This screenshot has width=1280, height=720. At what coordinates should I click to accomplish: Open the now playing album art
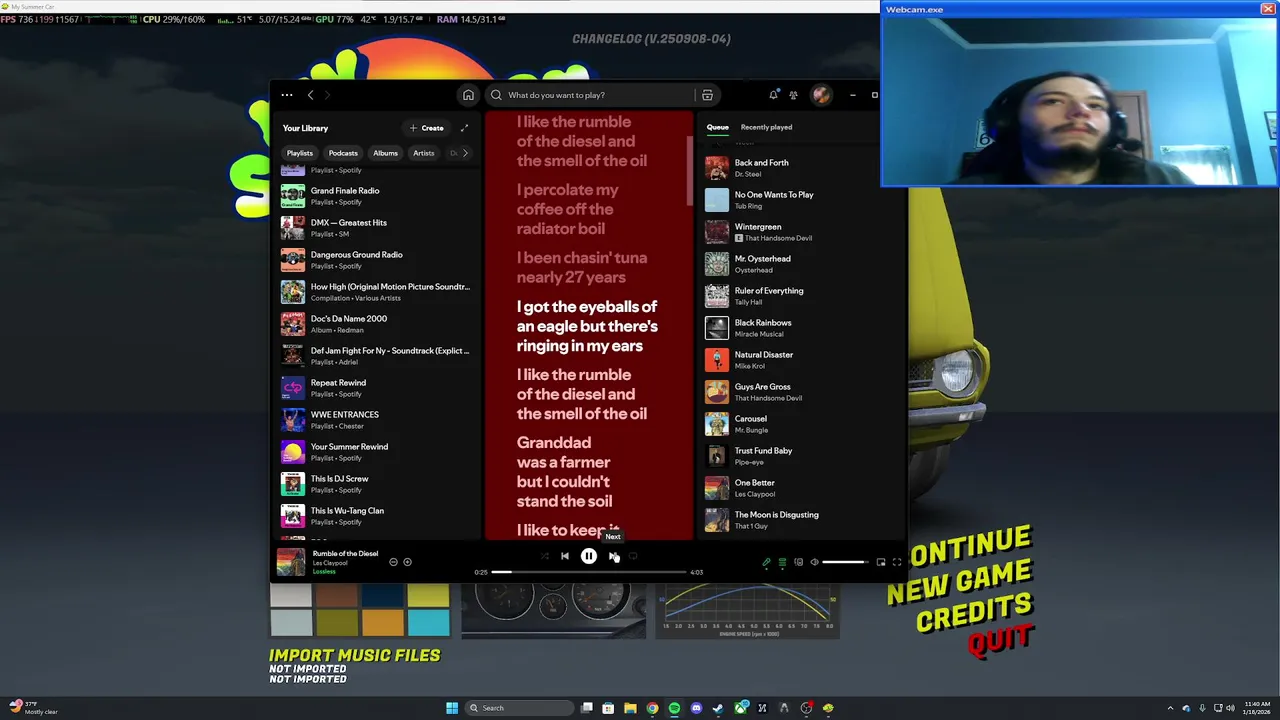(x=291, y=562)
